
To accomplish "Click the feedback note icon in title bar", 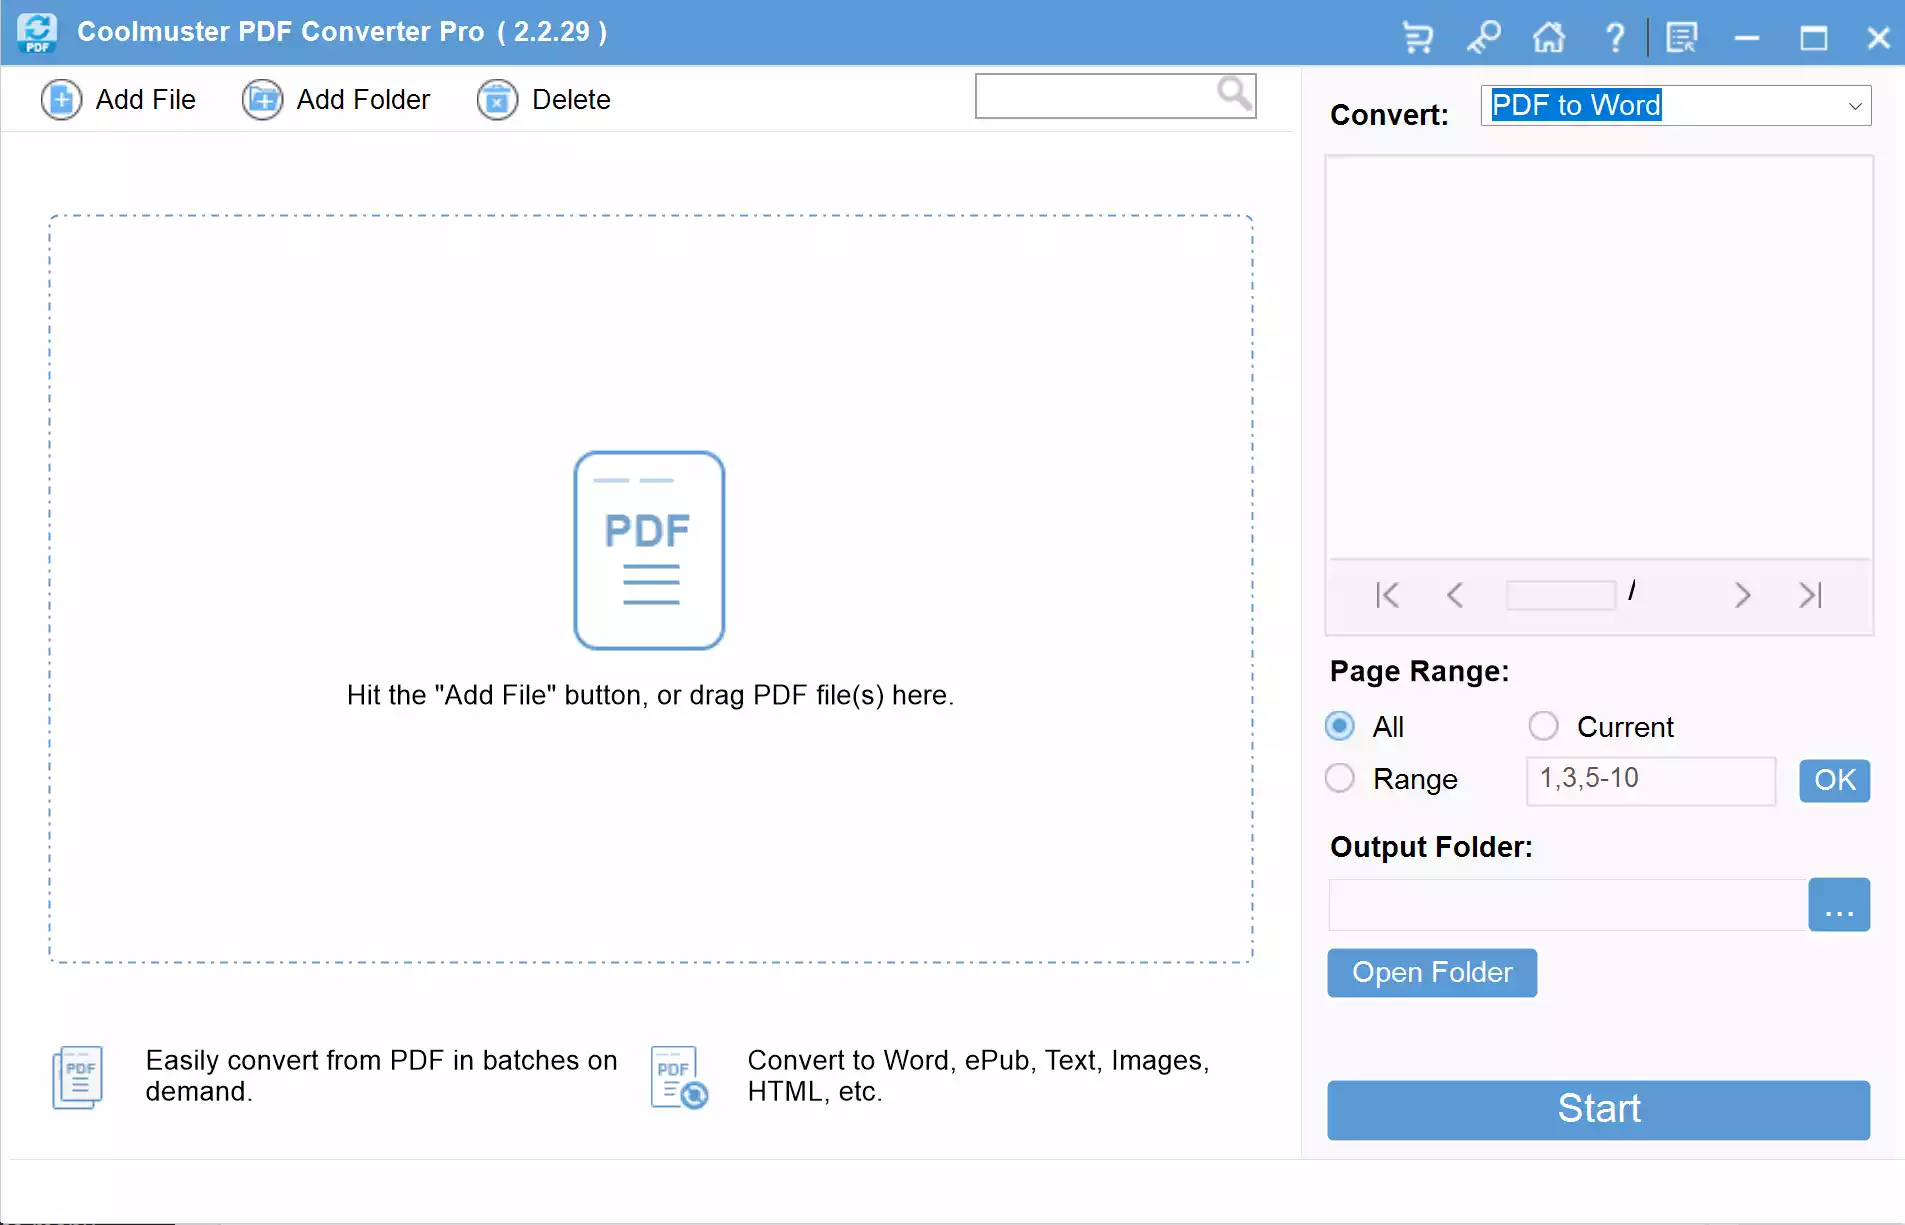I will tap(1682, 38).
